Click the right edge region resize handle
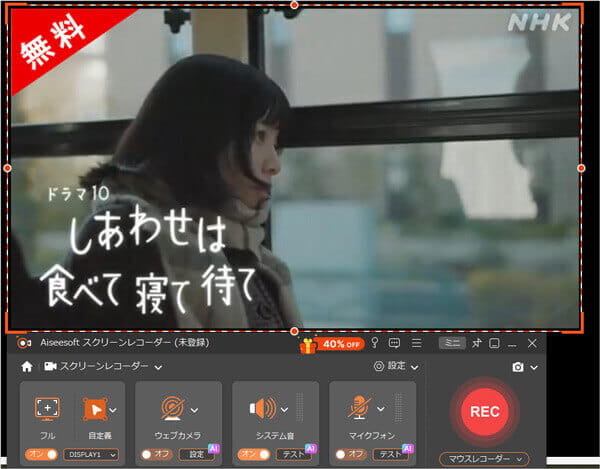 click(x=581, y=168)
